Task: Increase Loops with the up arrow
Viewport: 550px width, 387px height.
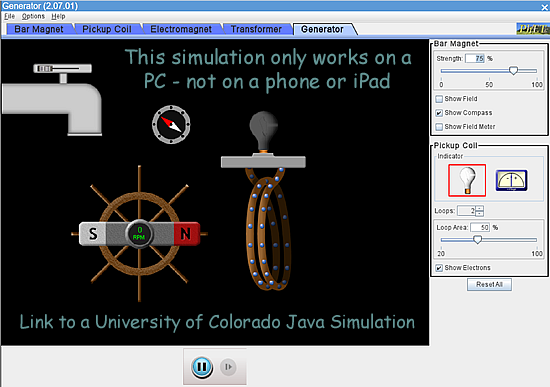Action: coord(480,208)
